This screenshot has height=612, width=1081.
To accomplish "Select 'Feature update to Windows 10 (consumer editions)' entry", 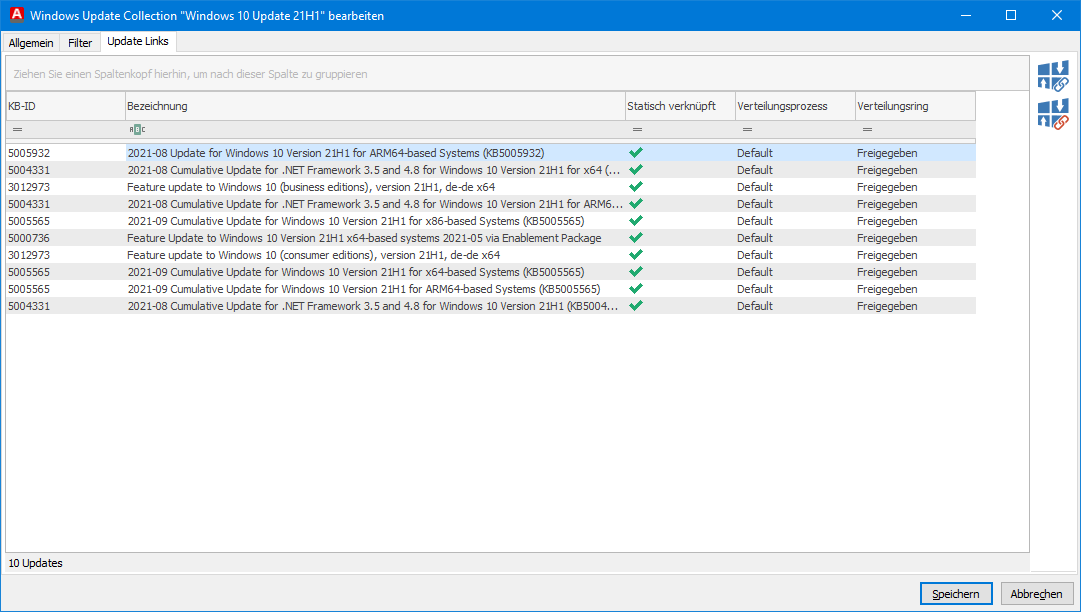I will click(314, 255).
